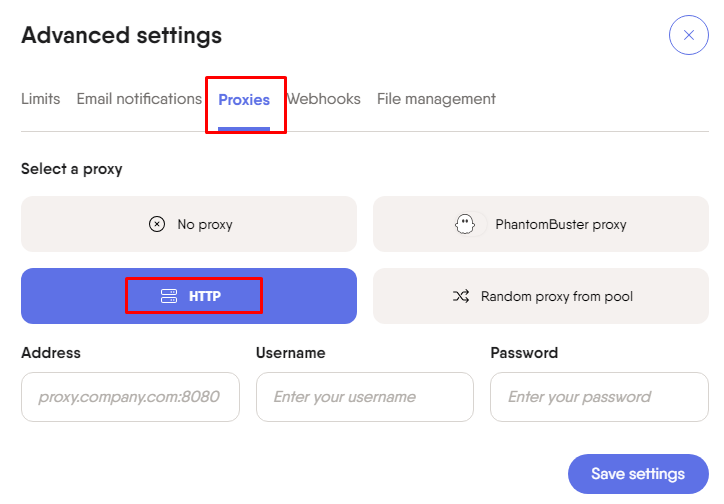Image resolution: width=724 pixels, height=504 pixels.
Task: Open the Email notifications tab
Action: coord(139,99)
